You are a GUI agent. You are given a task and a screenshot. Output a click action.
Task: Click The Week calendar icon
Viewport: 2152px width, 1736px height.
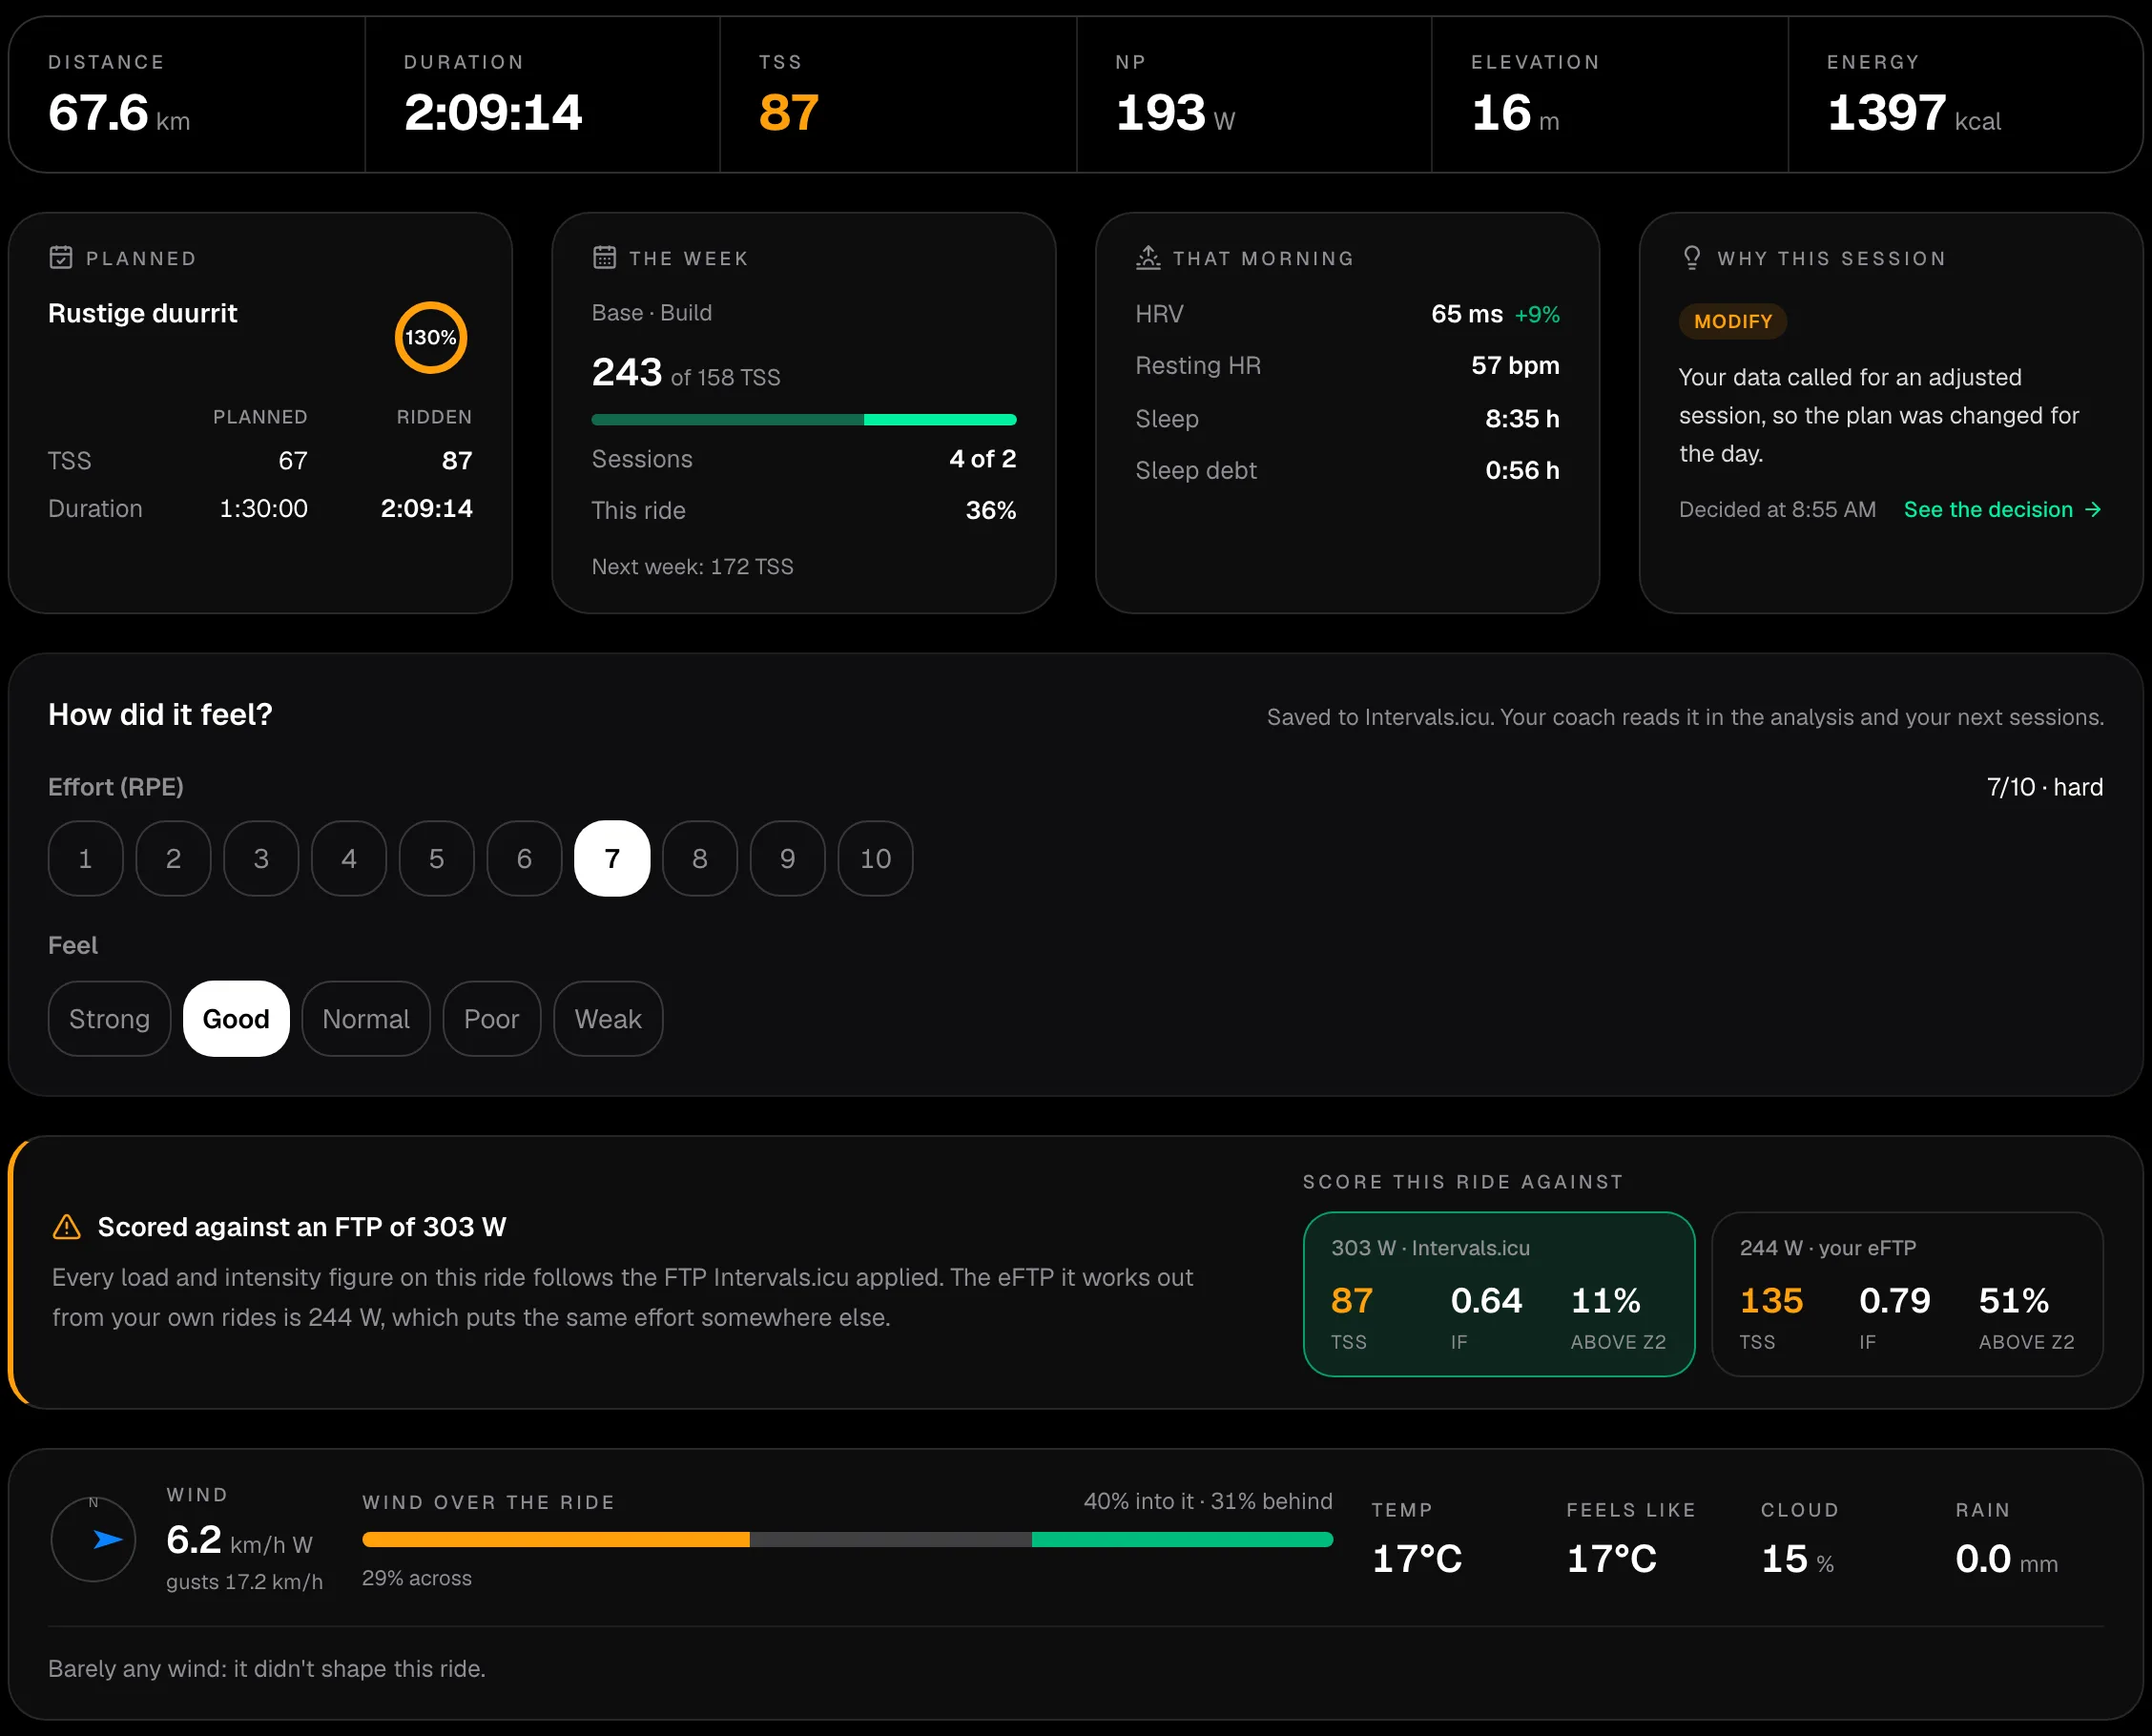[x=604, y=258]
